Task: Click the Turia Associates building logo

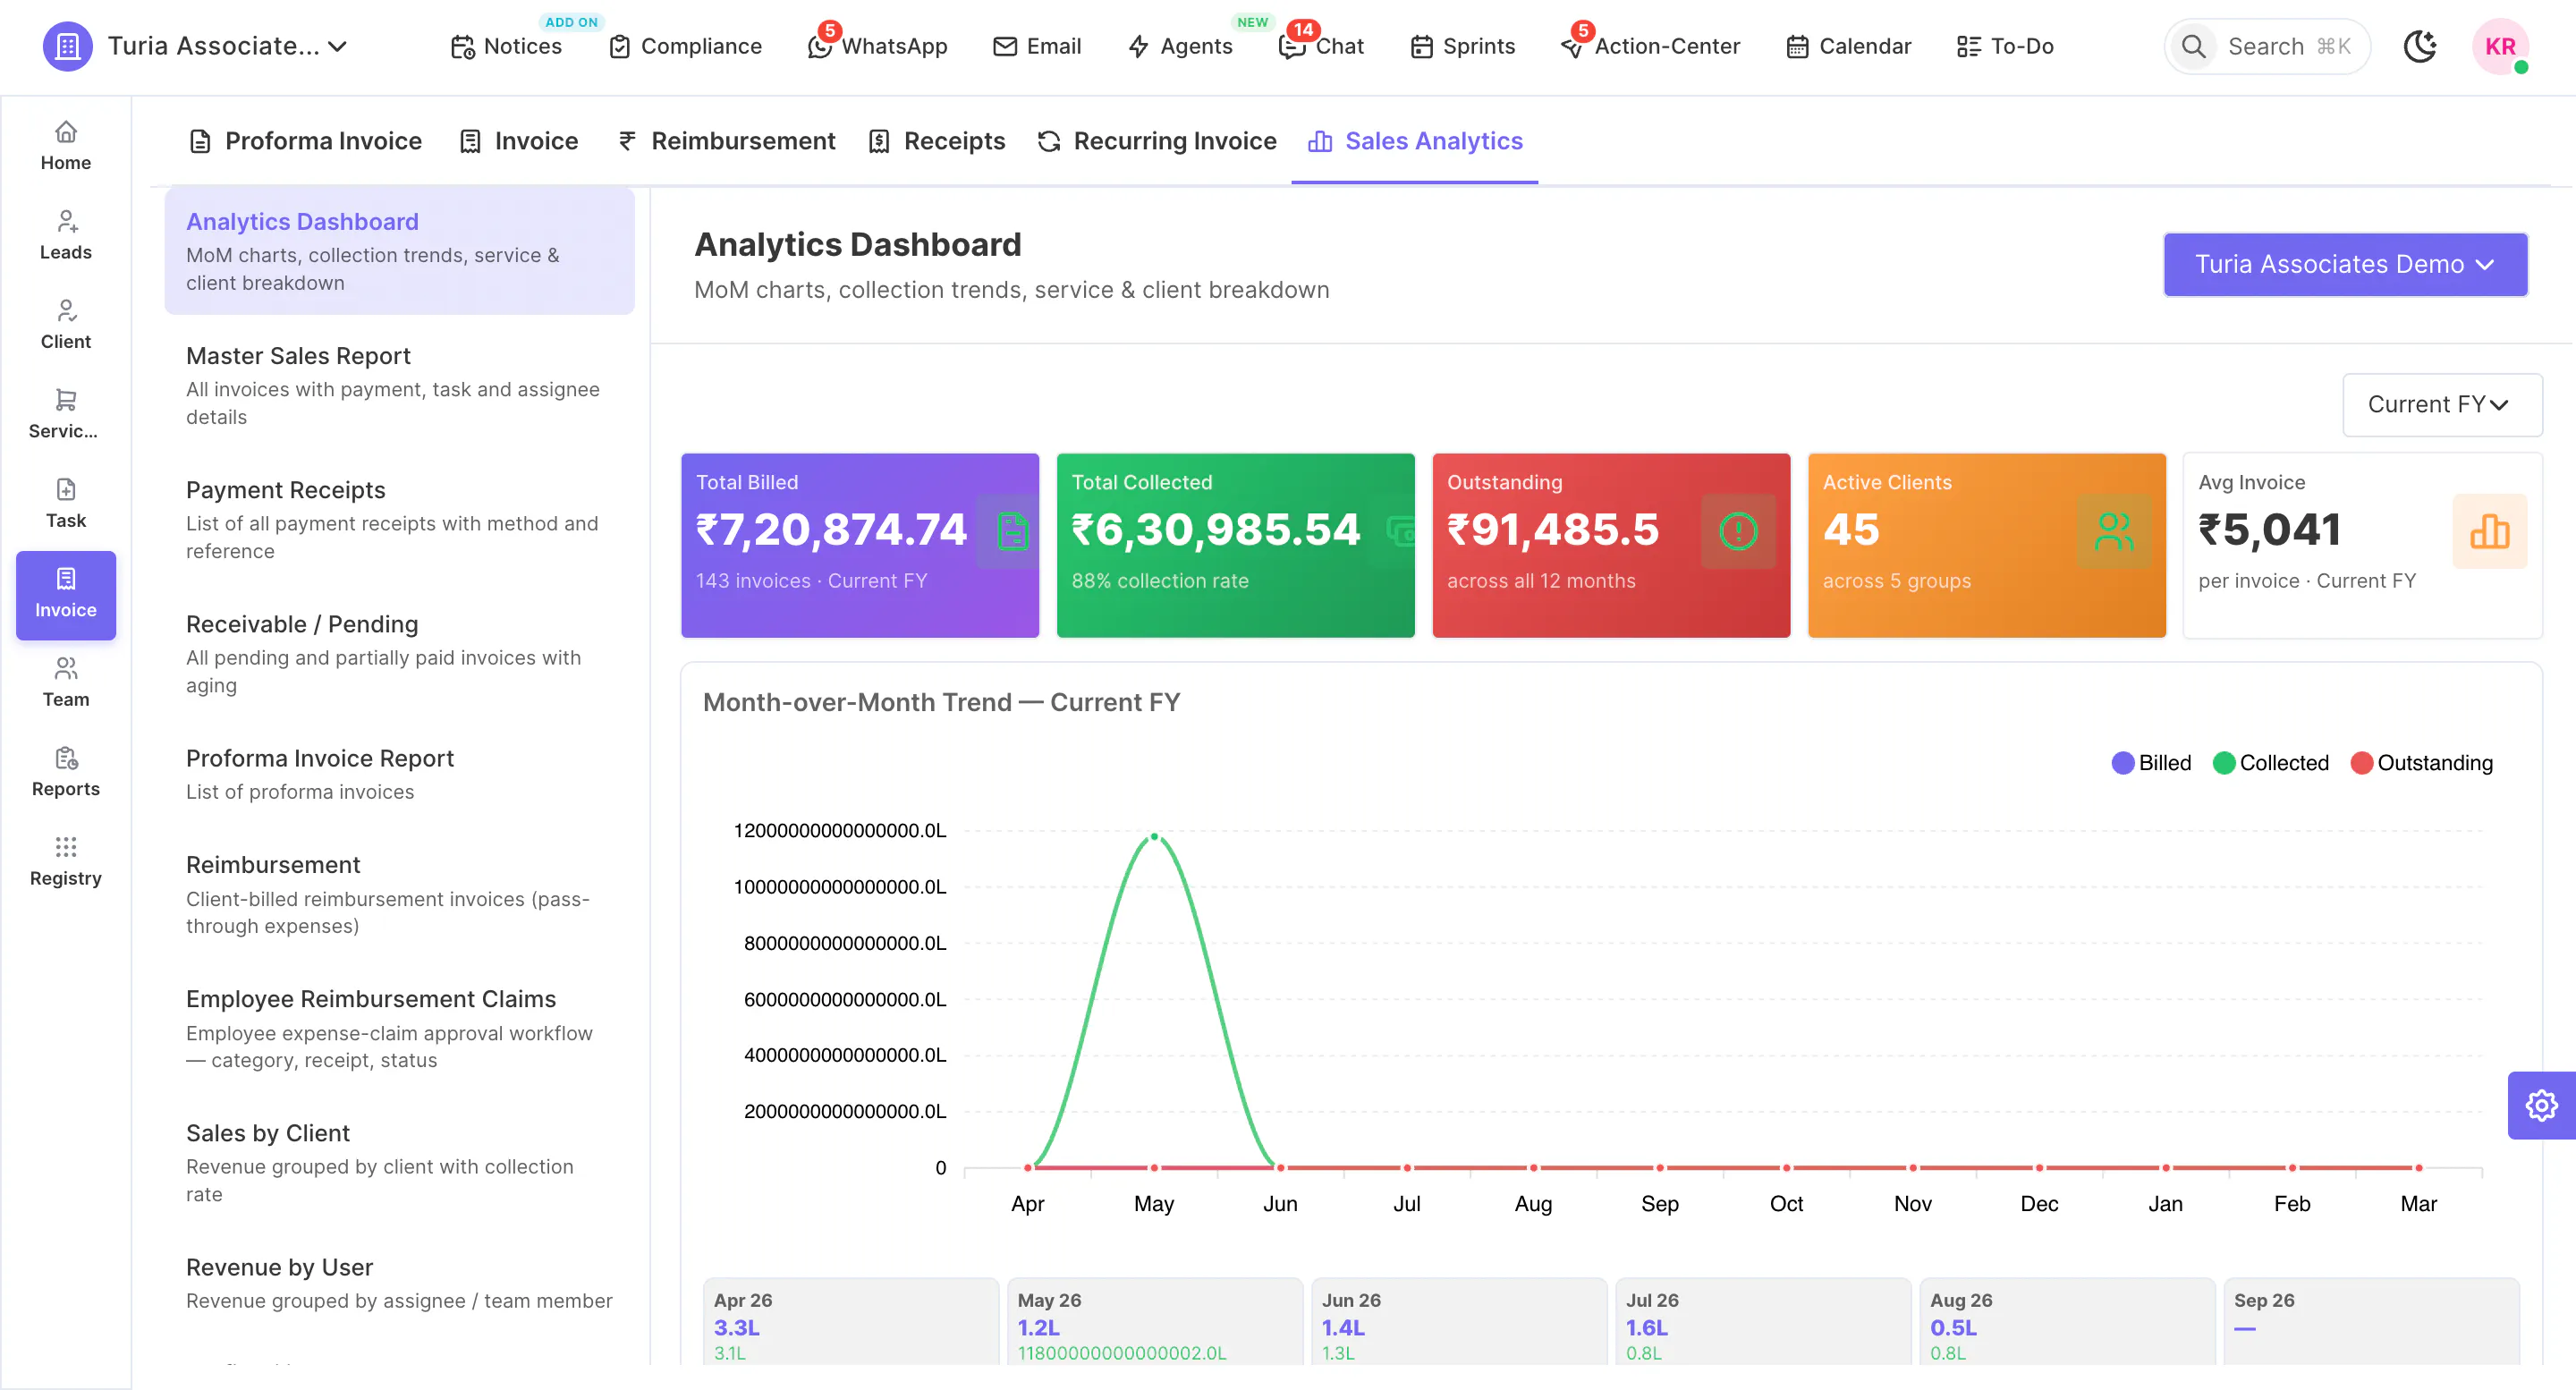Action: point(67,46)
